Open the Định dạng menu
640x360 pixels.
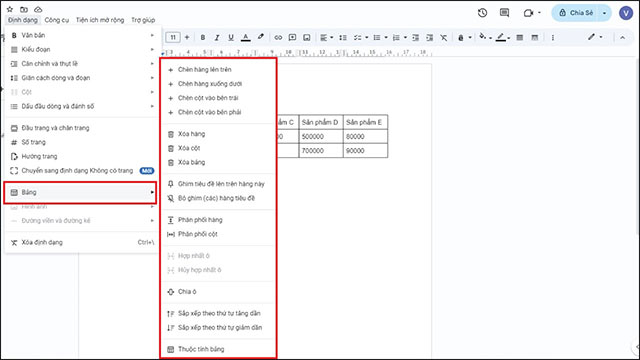pos(22,20)
